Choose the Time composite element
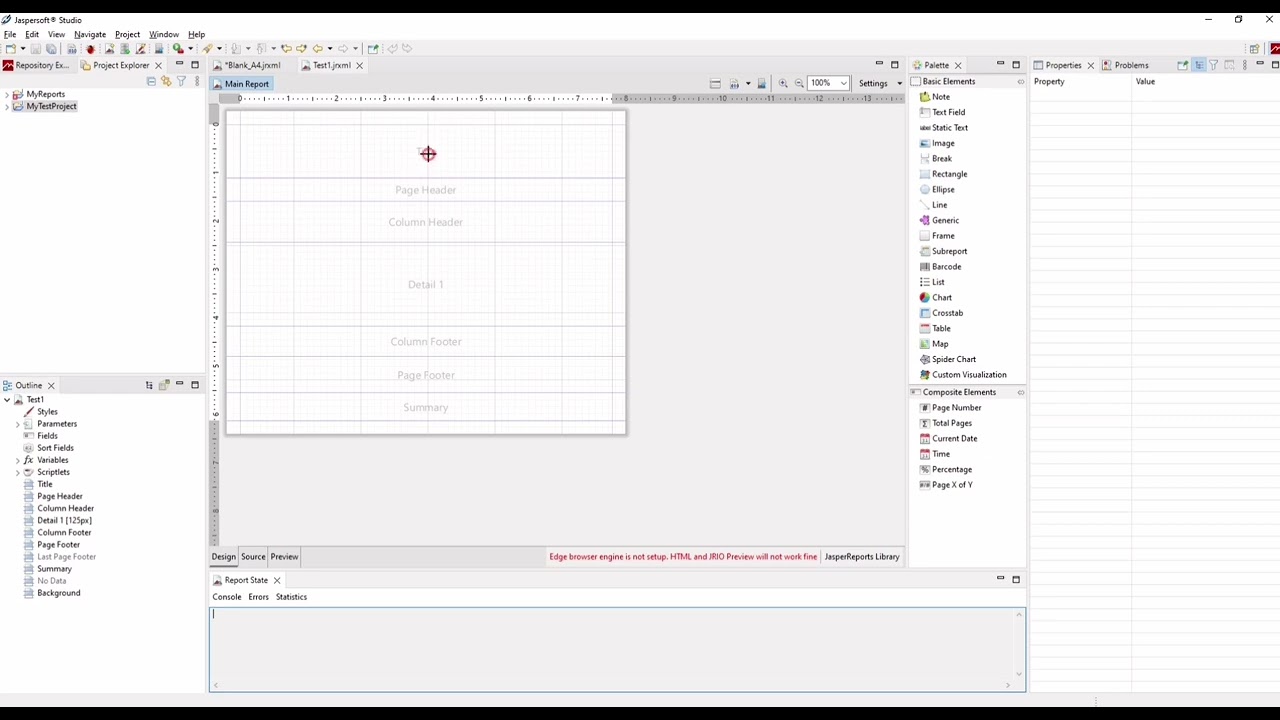Screen dimensions: 1280x720 934,454
